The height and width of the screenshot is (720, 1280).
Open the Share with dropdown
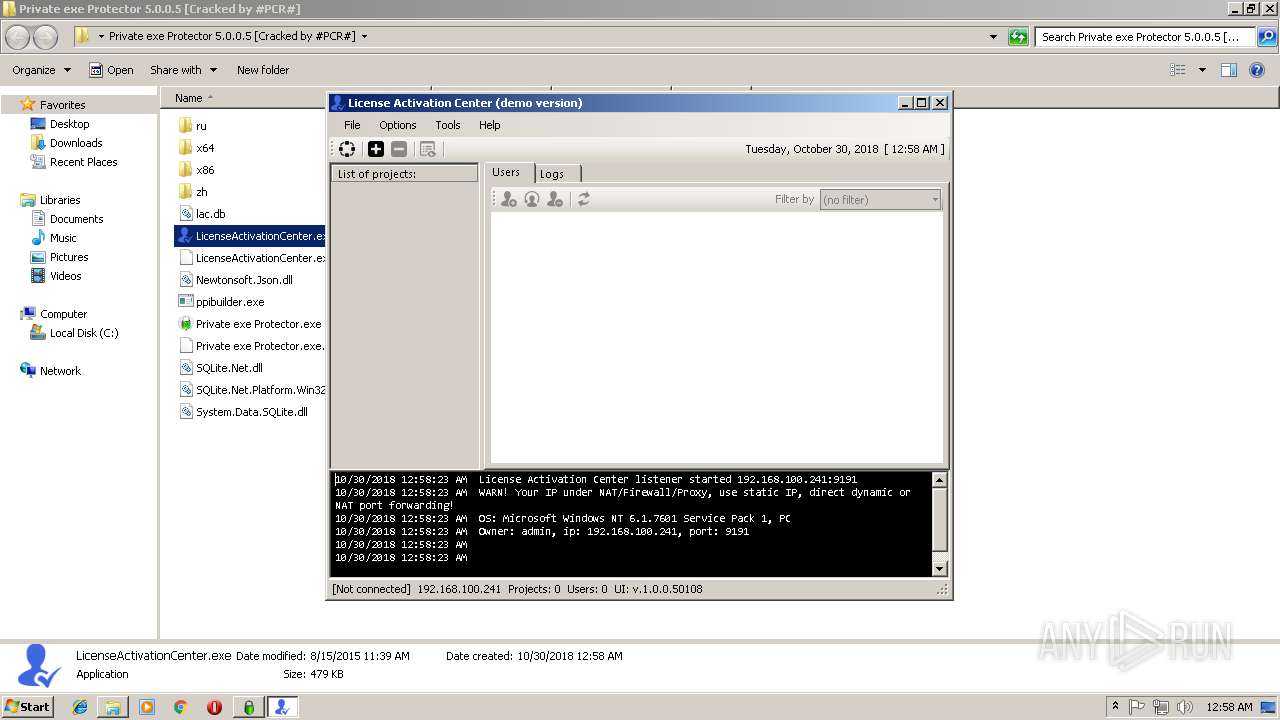pos(183,70)
